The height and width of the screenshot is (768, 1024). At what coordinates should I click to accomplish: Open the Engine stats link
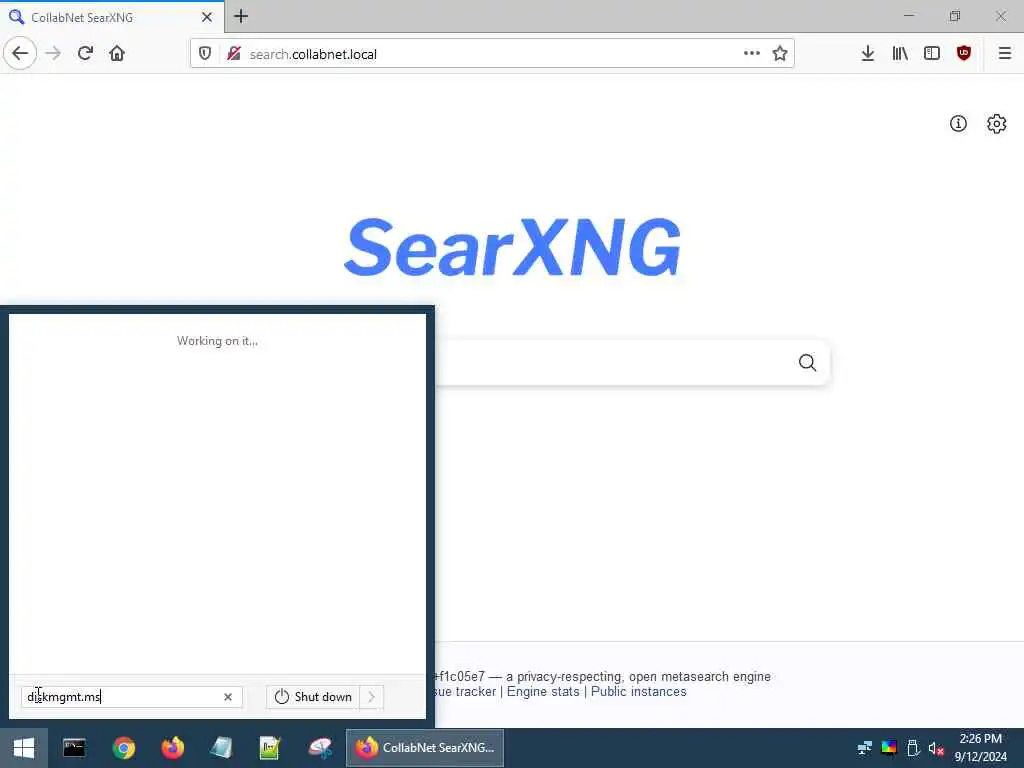(x=543, y=692)
